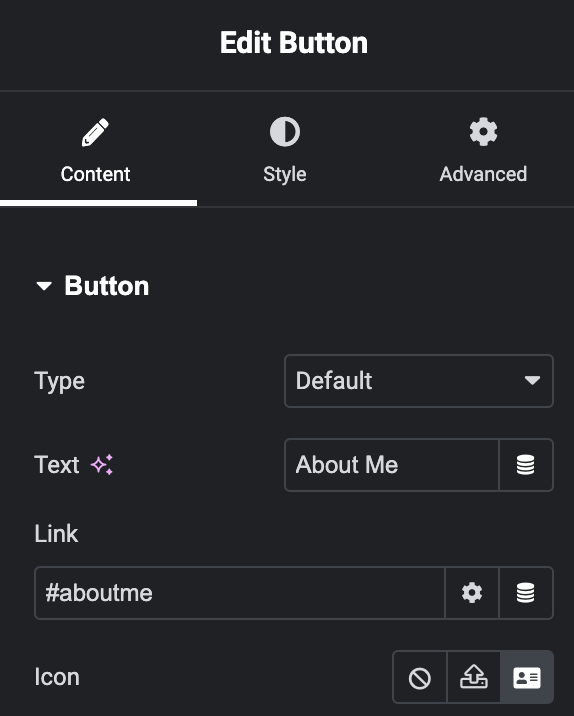Screen dimensions: 574x716
Task: Choose upload SVG icon option
Action: point(474,677)
